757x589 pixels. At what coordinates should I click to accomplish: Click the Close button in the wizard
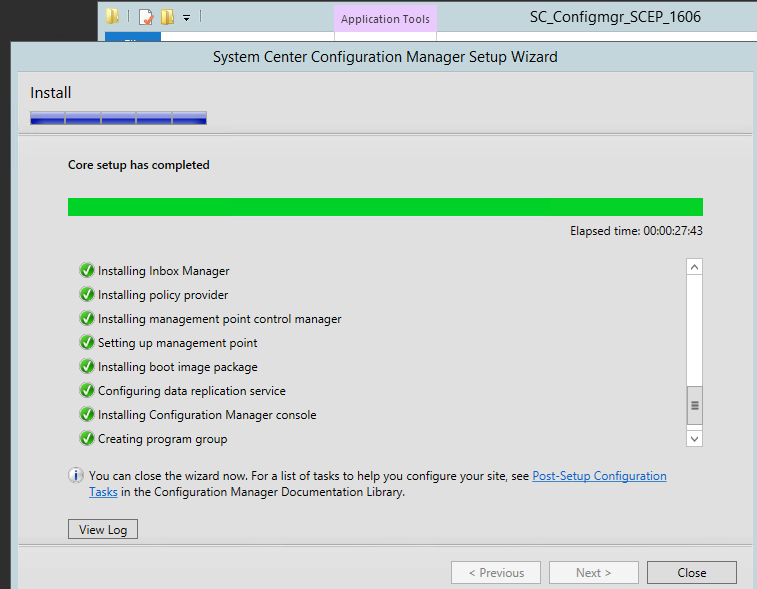click(691, 573)
